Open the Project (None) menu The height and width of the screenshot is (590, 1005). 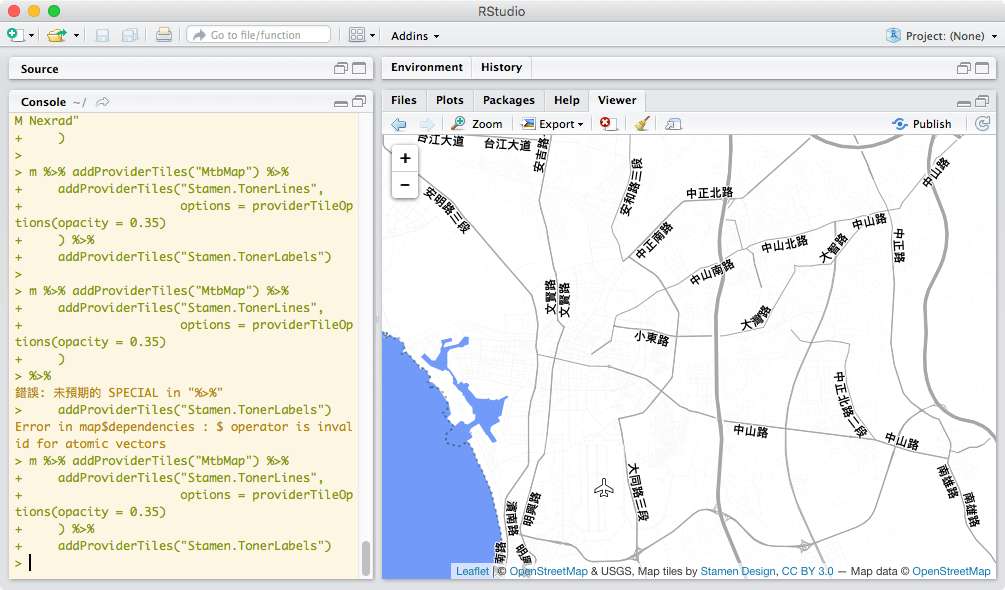tap(941, 36)
